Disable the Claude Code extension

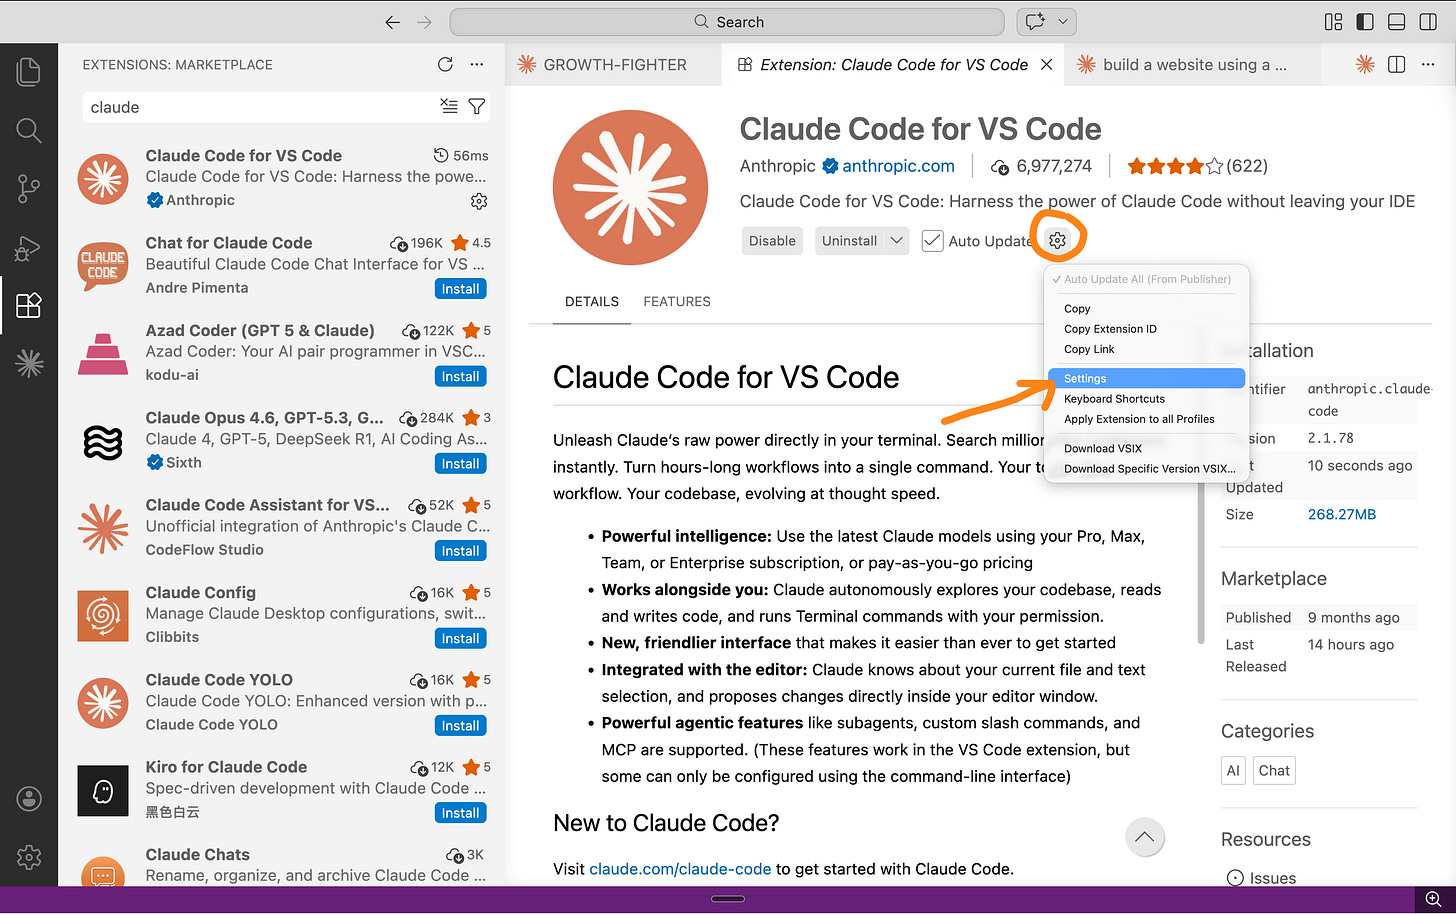772,241
